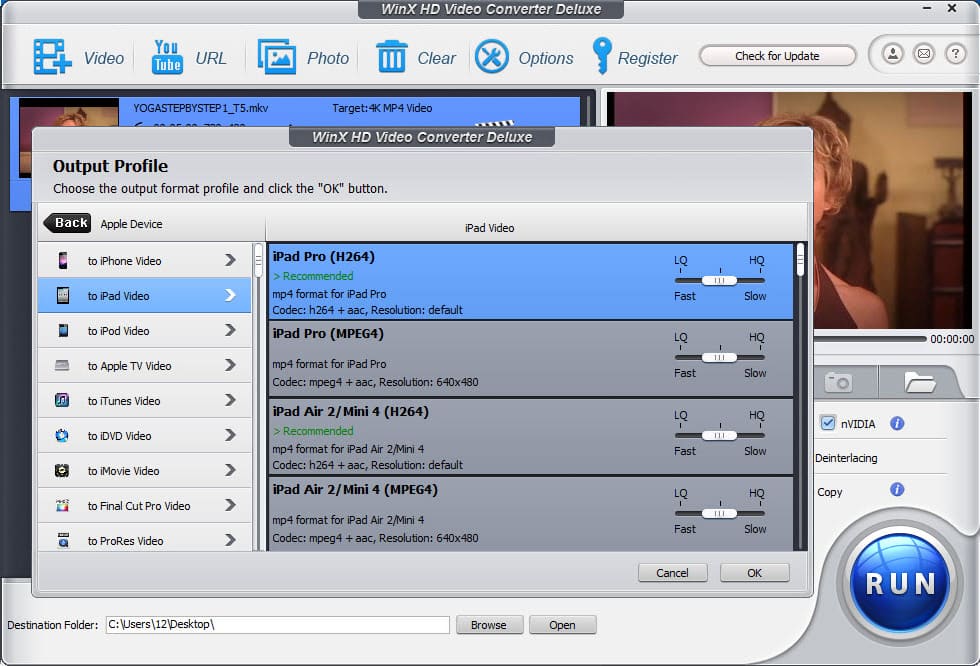The width and height of the screenshot is (980, 666).
Task: Expand the to iTunes Video arrow
Action: point(230,400)
